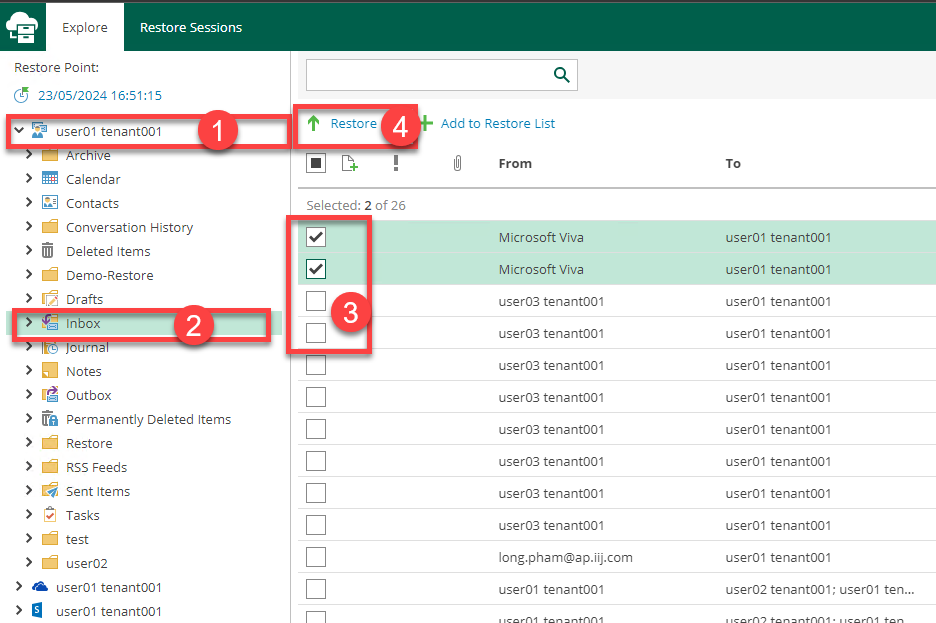Switch to the Restore Sessions tab
The height and width of the screenshot is (623, 936).
(x=190, y=27)
